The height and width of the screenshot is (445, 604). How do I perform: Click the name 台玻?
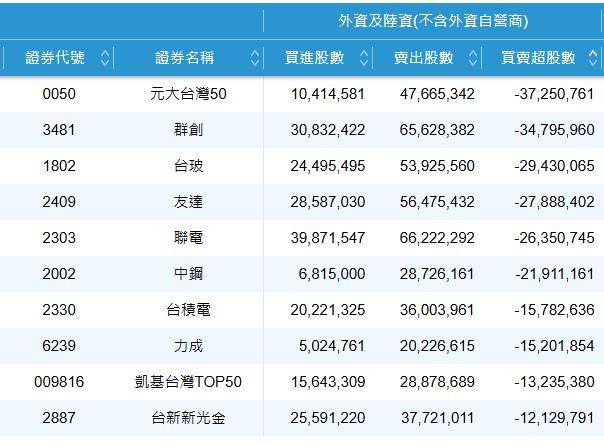click(188, 166)
